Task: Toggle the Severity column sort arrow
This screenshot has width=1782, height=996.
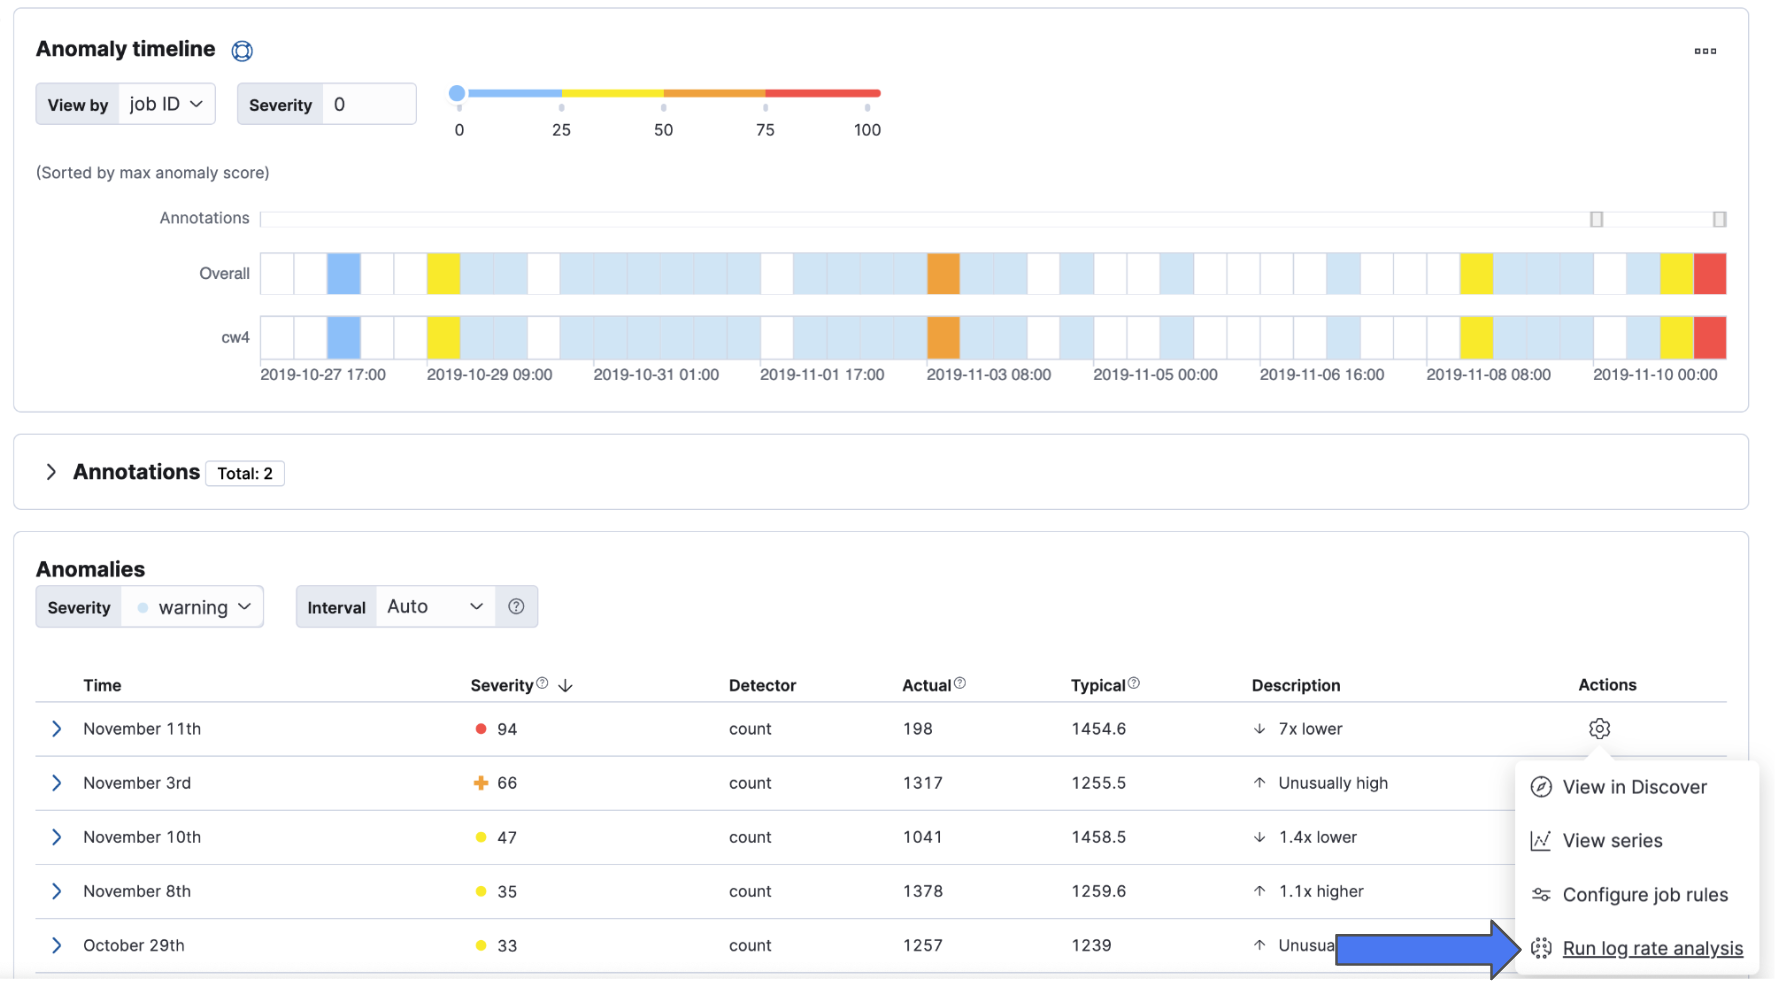Action: (566, 685)
